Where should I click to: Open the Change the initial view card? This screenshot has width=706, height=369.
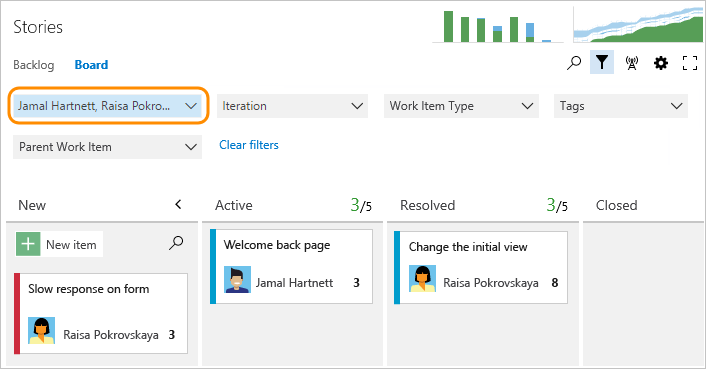(x=481, y=268)
